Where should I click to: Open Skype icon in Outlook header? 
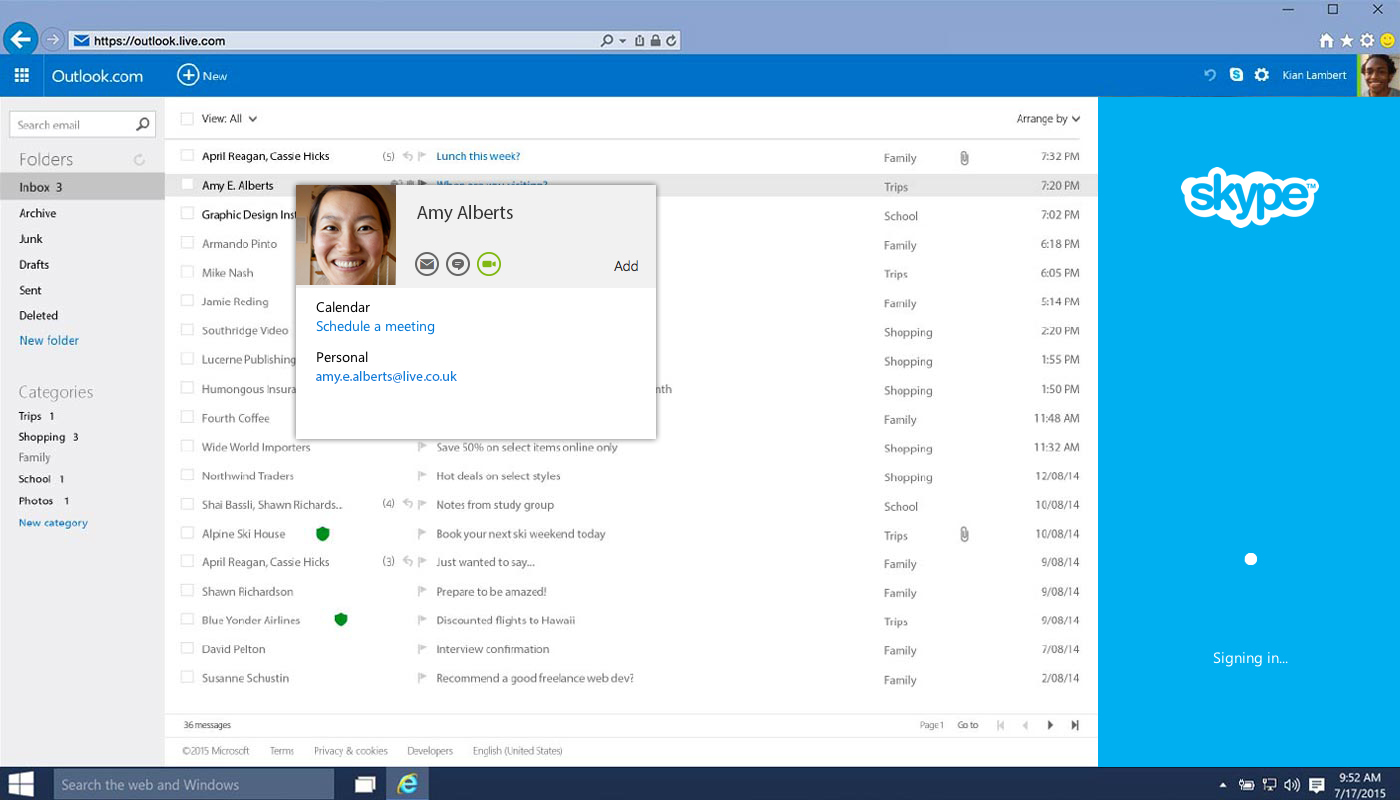tap(1236, 75)
